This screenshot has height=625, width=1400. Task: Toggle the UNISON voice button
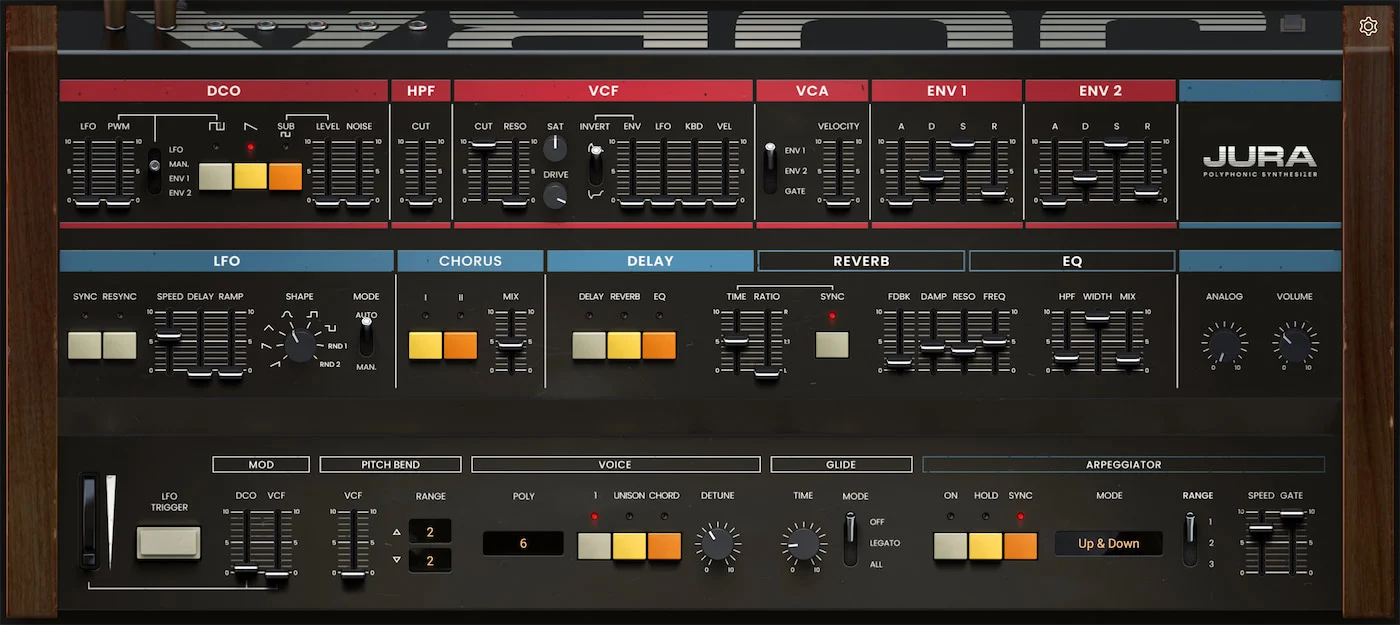click(629, 546)
